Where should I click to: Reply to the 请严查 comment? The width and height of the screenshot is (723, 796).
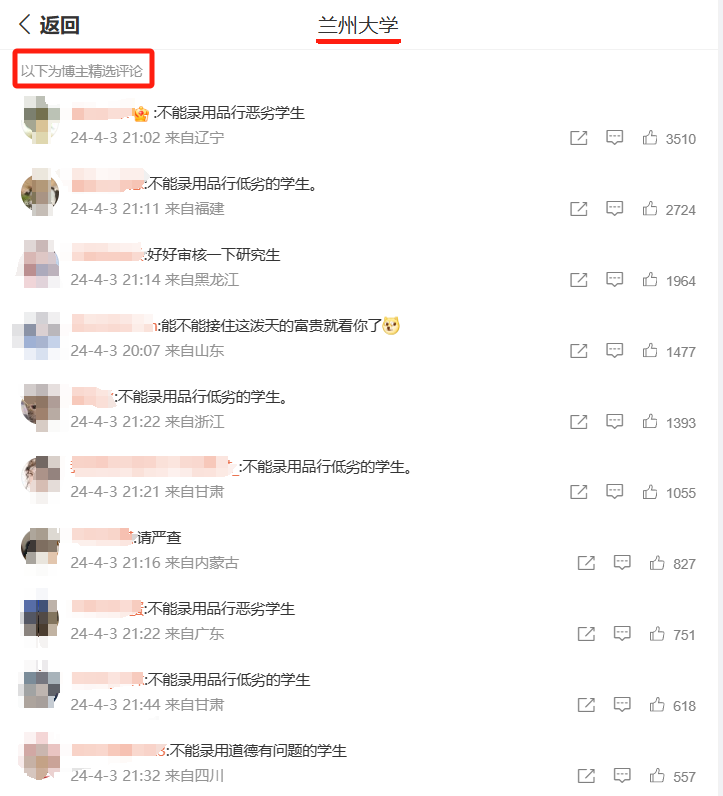pyautogui.click(x=622, y=562)
